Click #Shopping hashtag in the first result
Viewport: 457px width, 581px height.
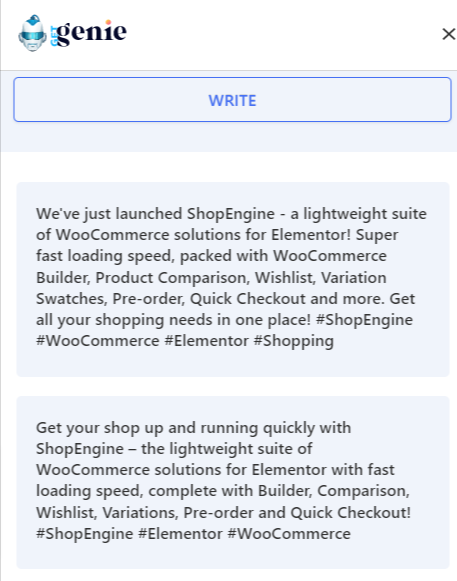click(x=294, y=341)
